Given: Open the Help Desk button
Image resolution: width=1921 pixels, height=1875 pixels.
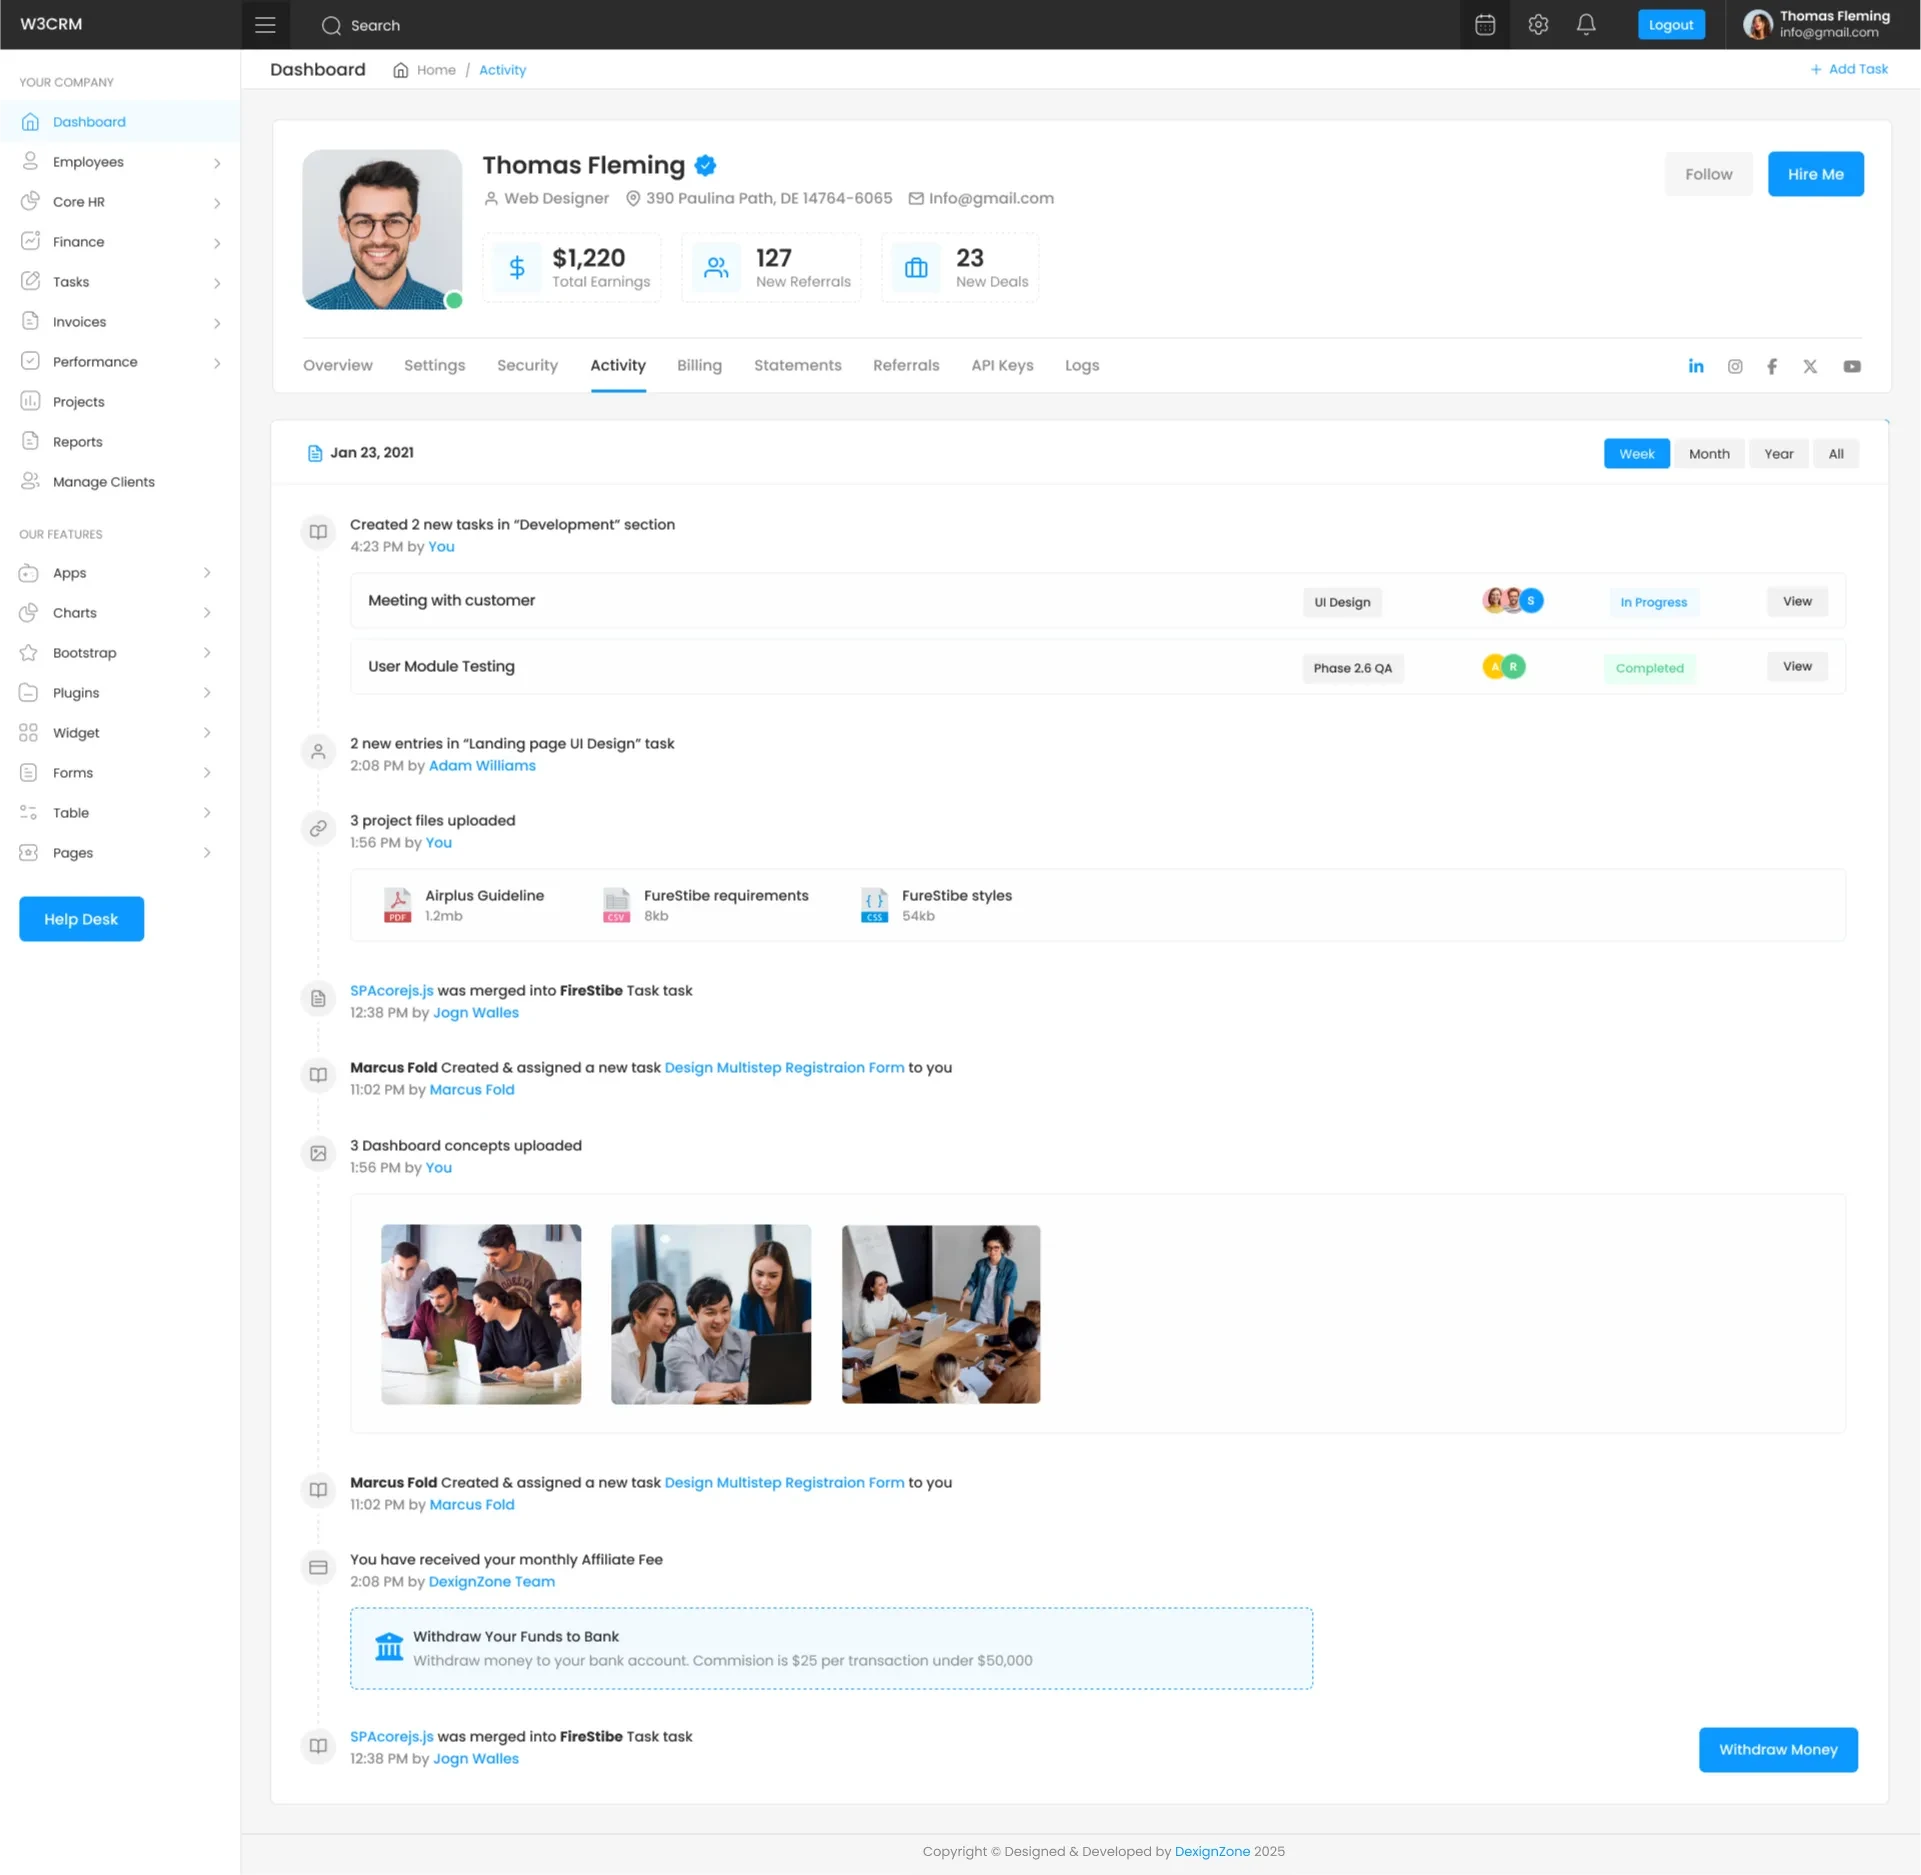Looking at the screenshot, I should (x=81, y=919).
